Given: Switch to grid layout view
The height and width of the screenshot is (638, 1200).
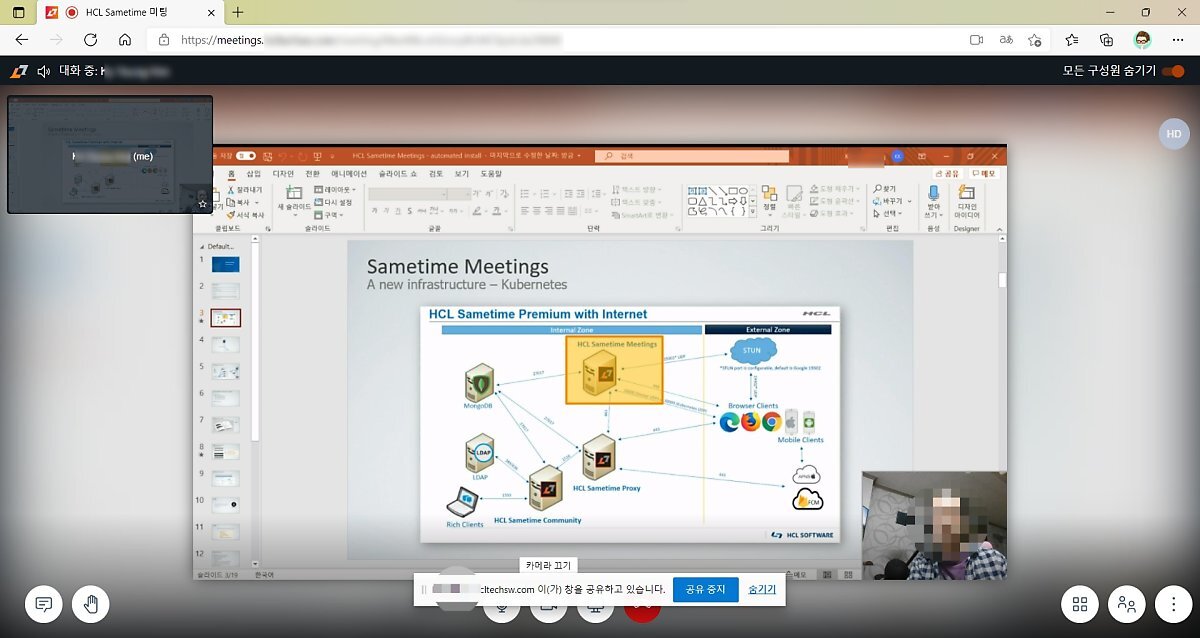Looking at the screenshot, I should 1080,604.
